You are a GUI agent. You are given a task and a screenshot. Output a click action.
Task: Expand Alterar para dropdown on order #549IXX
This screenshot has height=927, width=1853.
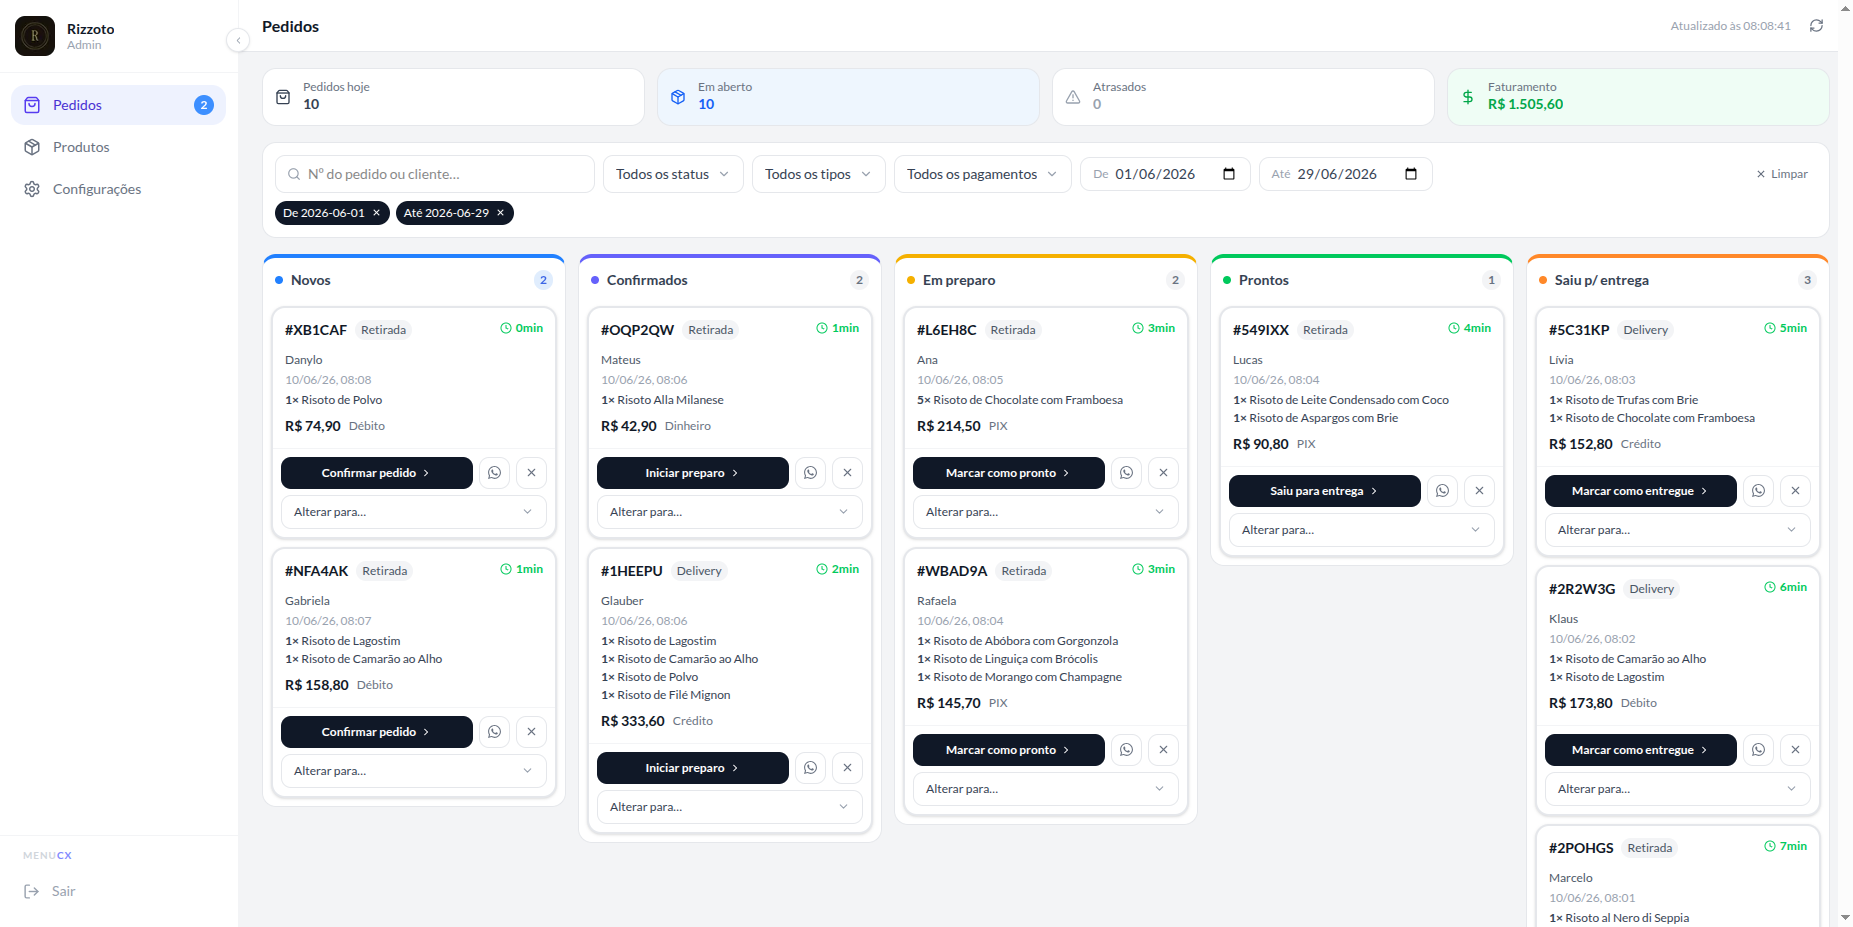(1362, 530)
